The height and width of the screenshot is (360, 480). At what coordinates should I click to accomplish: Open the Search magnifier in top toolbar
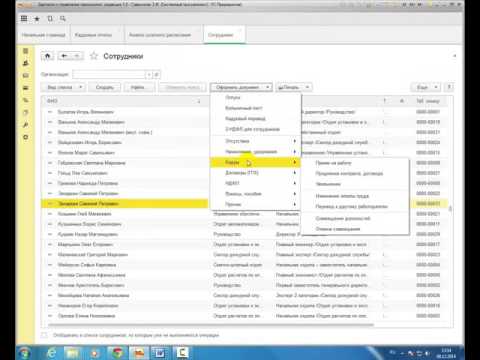[63, 19]
